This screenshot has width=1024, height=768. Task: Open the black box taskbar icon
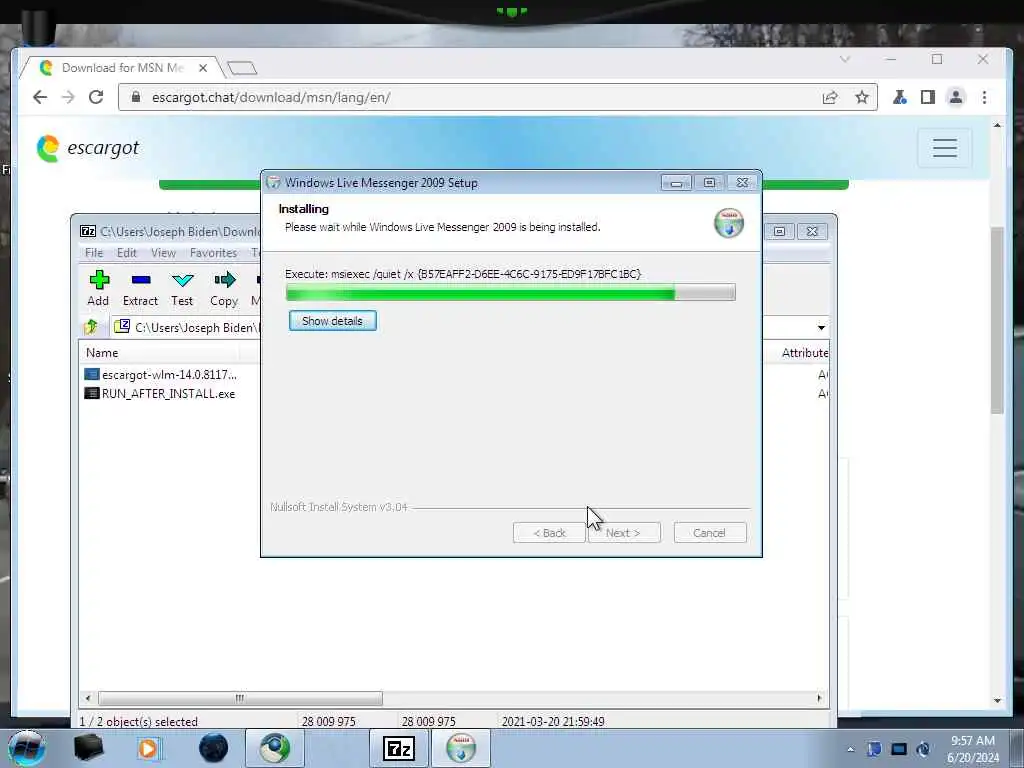88,748
